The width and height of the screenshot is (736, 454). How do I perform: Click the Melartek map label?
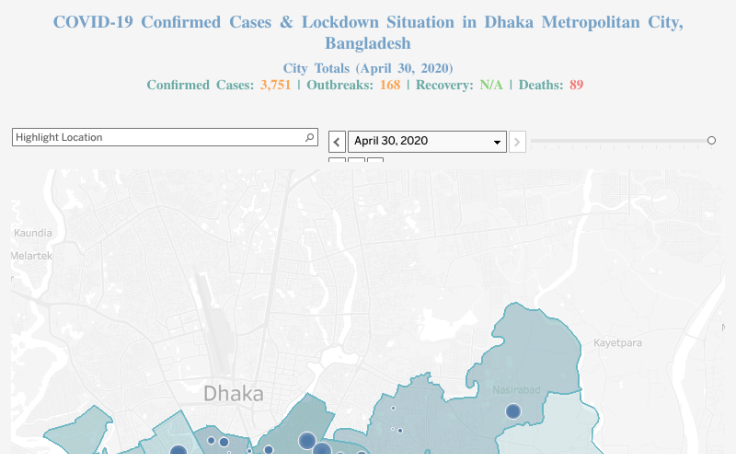coord(31,256)
